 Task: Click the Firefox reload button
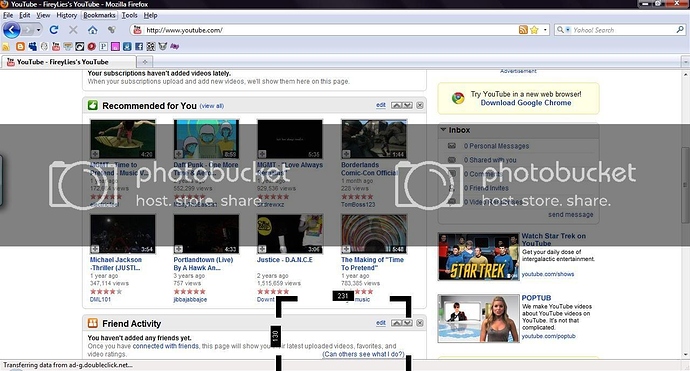pos(54,30)
